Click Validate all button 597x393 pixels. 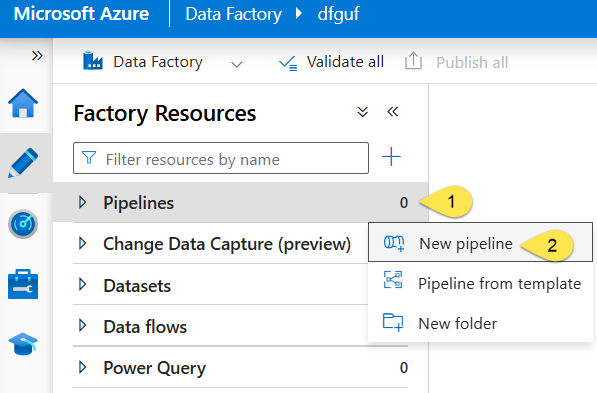[x=331, y=62]
